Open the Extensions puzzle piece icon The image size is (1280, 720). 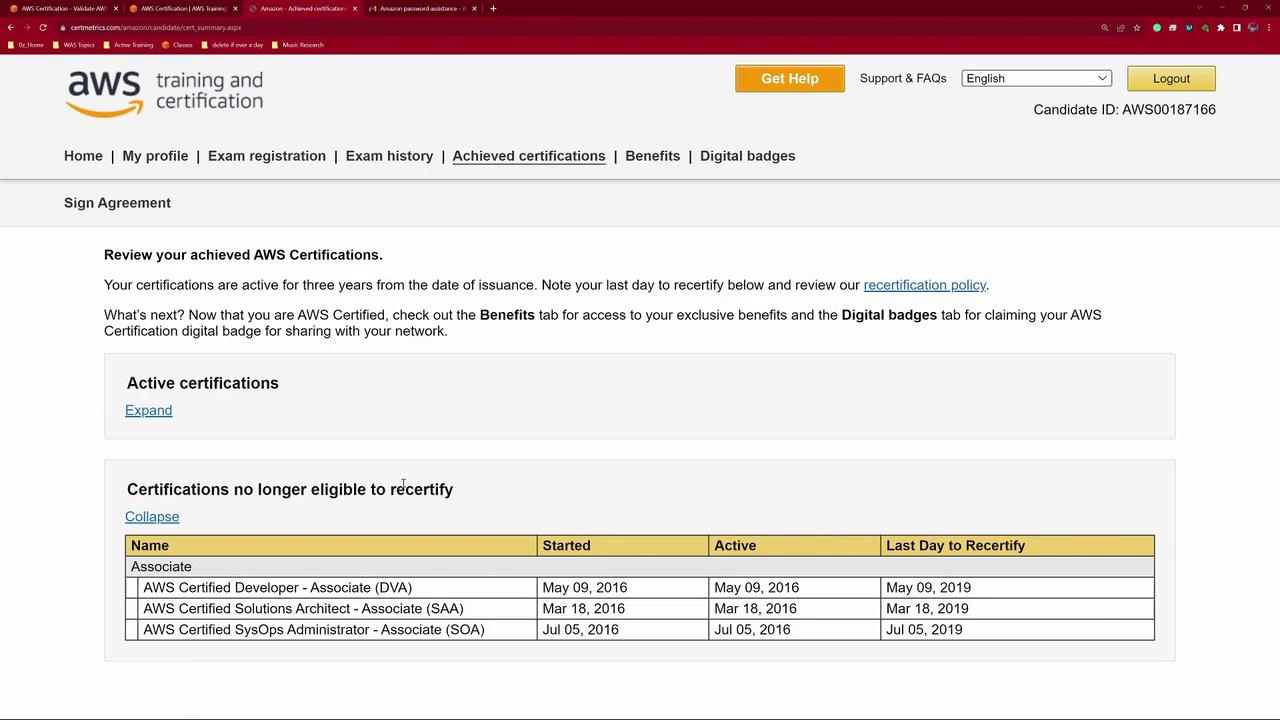(1220, 28)
